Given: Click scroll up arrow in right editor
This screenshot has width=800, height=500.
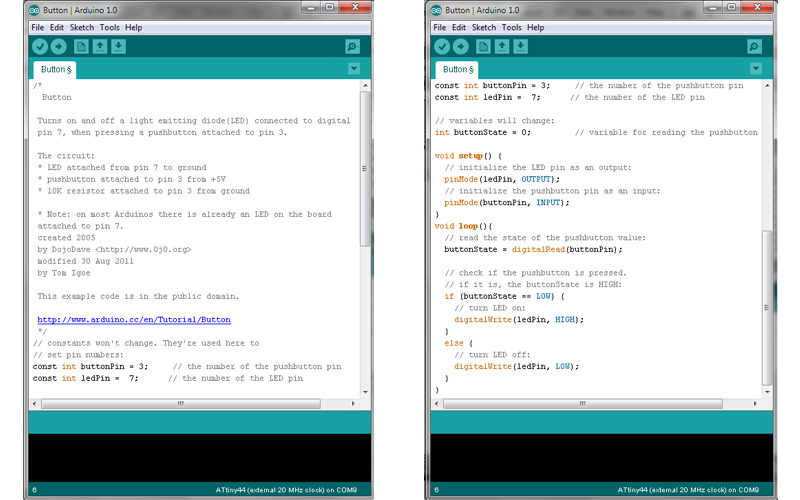Looking at the screenshot, I should point(767,85).
